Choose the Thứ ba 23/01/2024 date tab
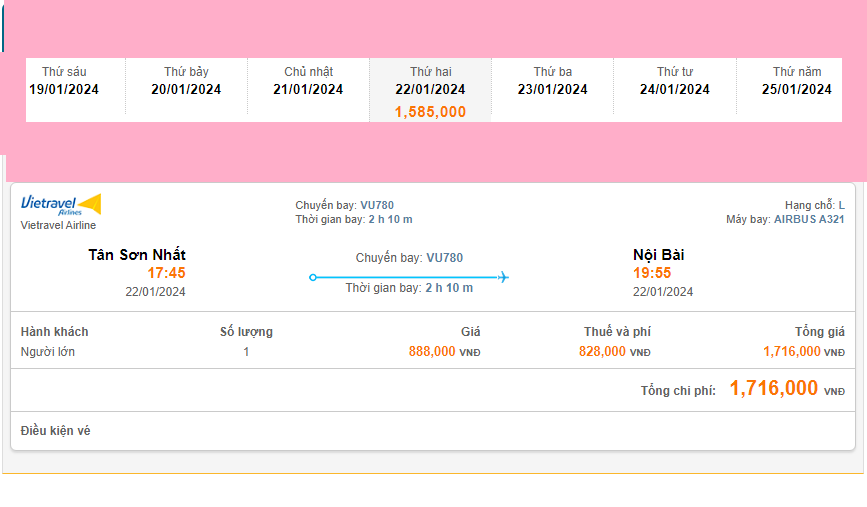The width and height of the screenshot is (867, 507). [x=552, y=81]
